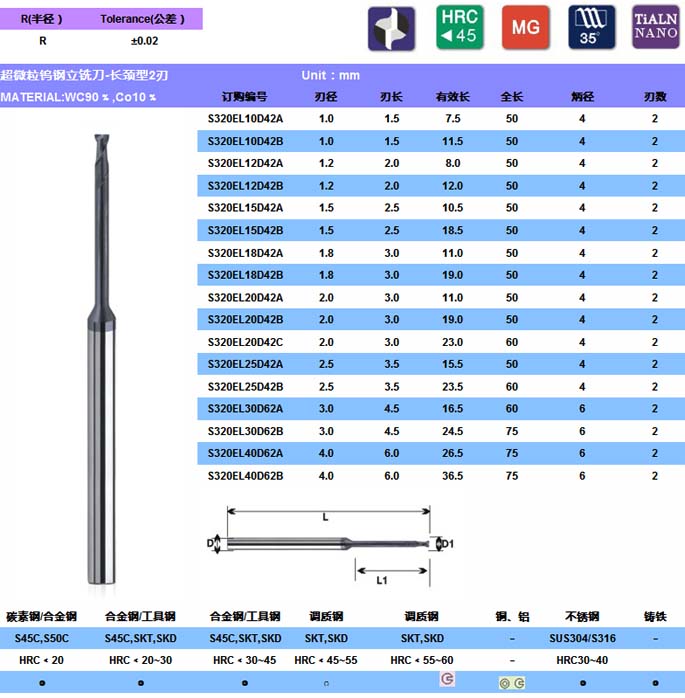The image size is (685, 698).
Task: Select the R(半径) header tab
Action: 42,19
